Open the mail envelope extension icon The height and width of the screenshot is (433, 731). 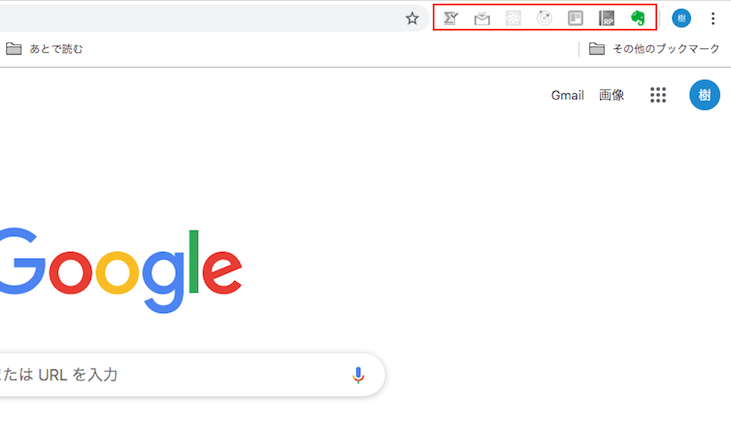(x=482, y=19)
